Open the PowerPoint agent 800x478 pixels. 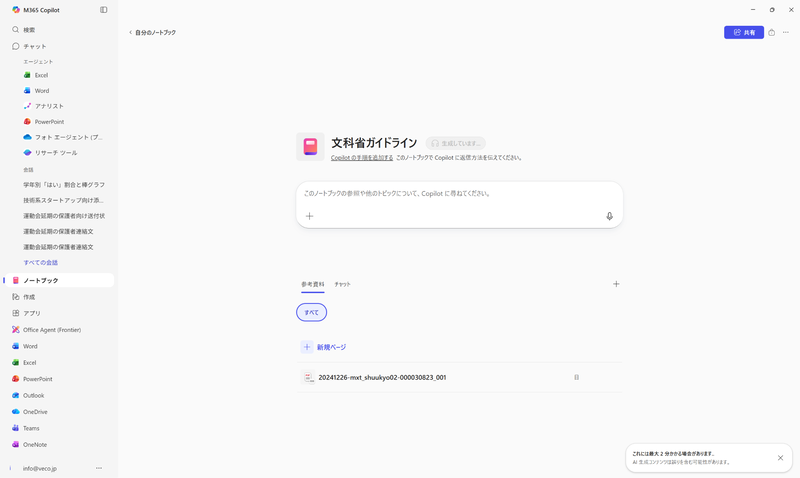click(64, 121)
